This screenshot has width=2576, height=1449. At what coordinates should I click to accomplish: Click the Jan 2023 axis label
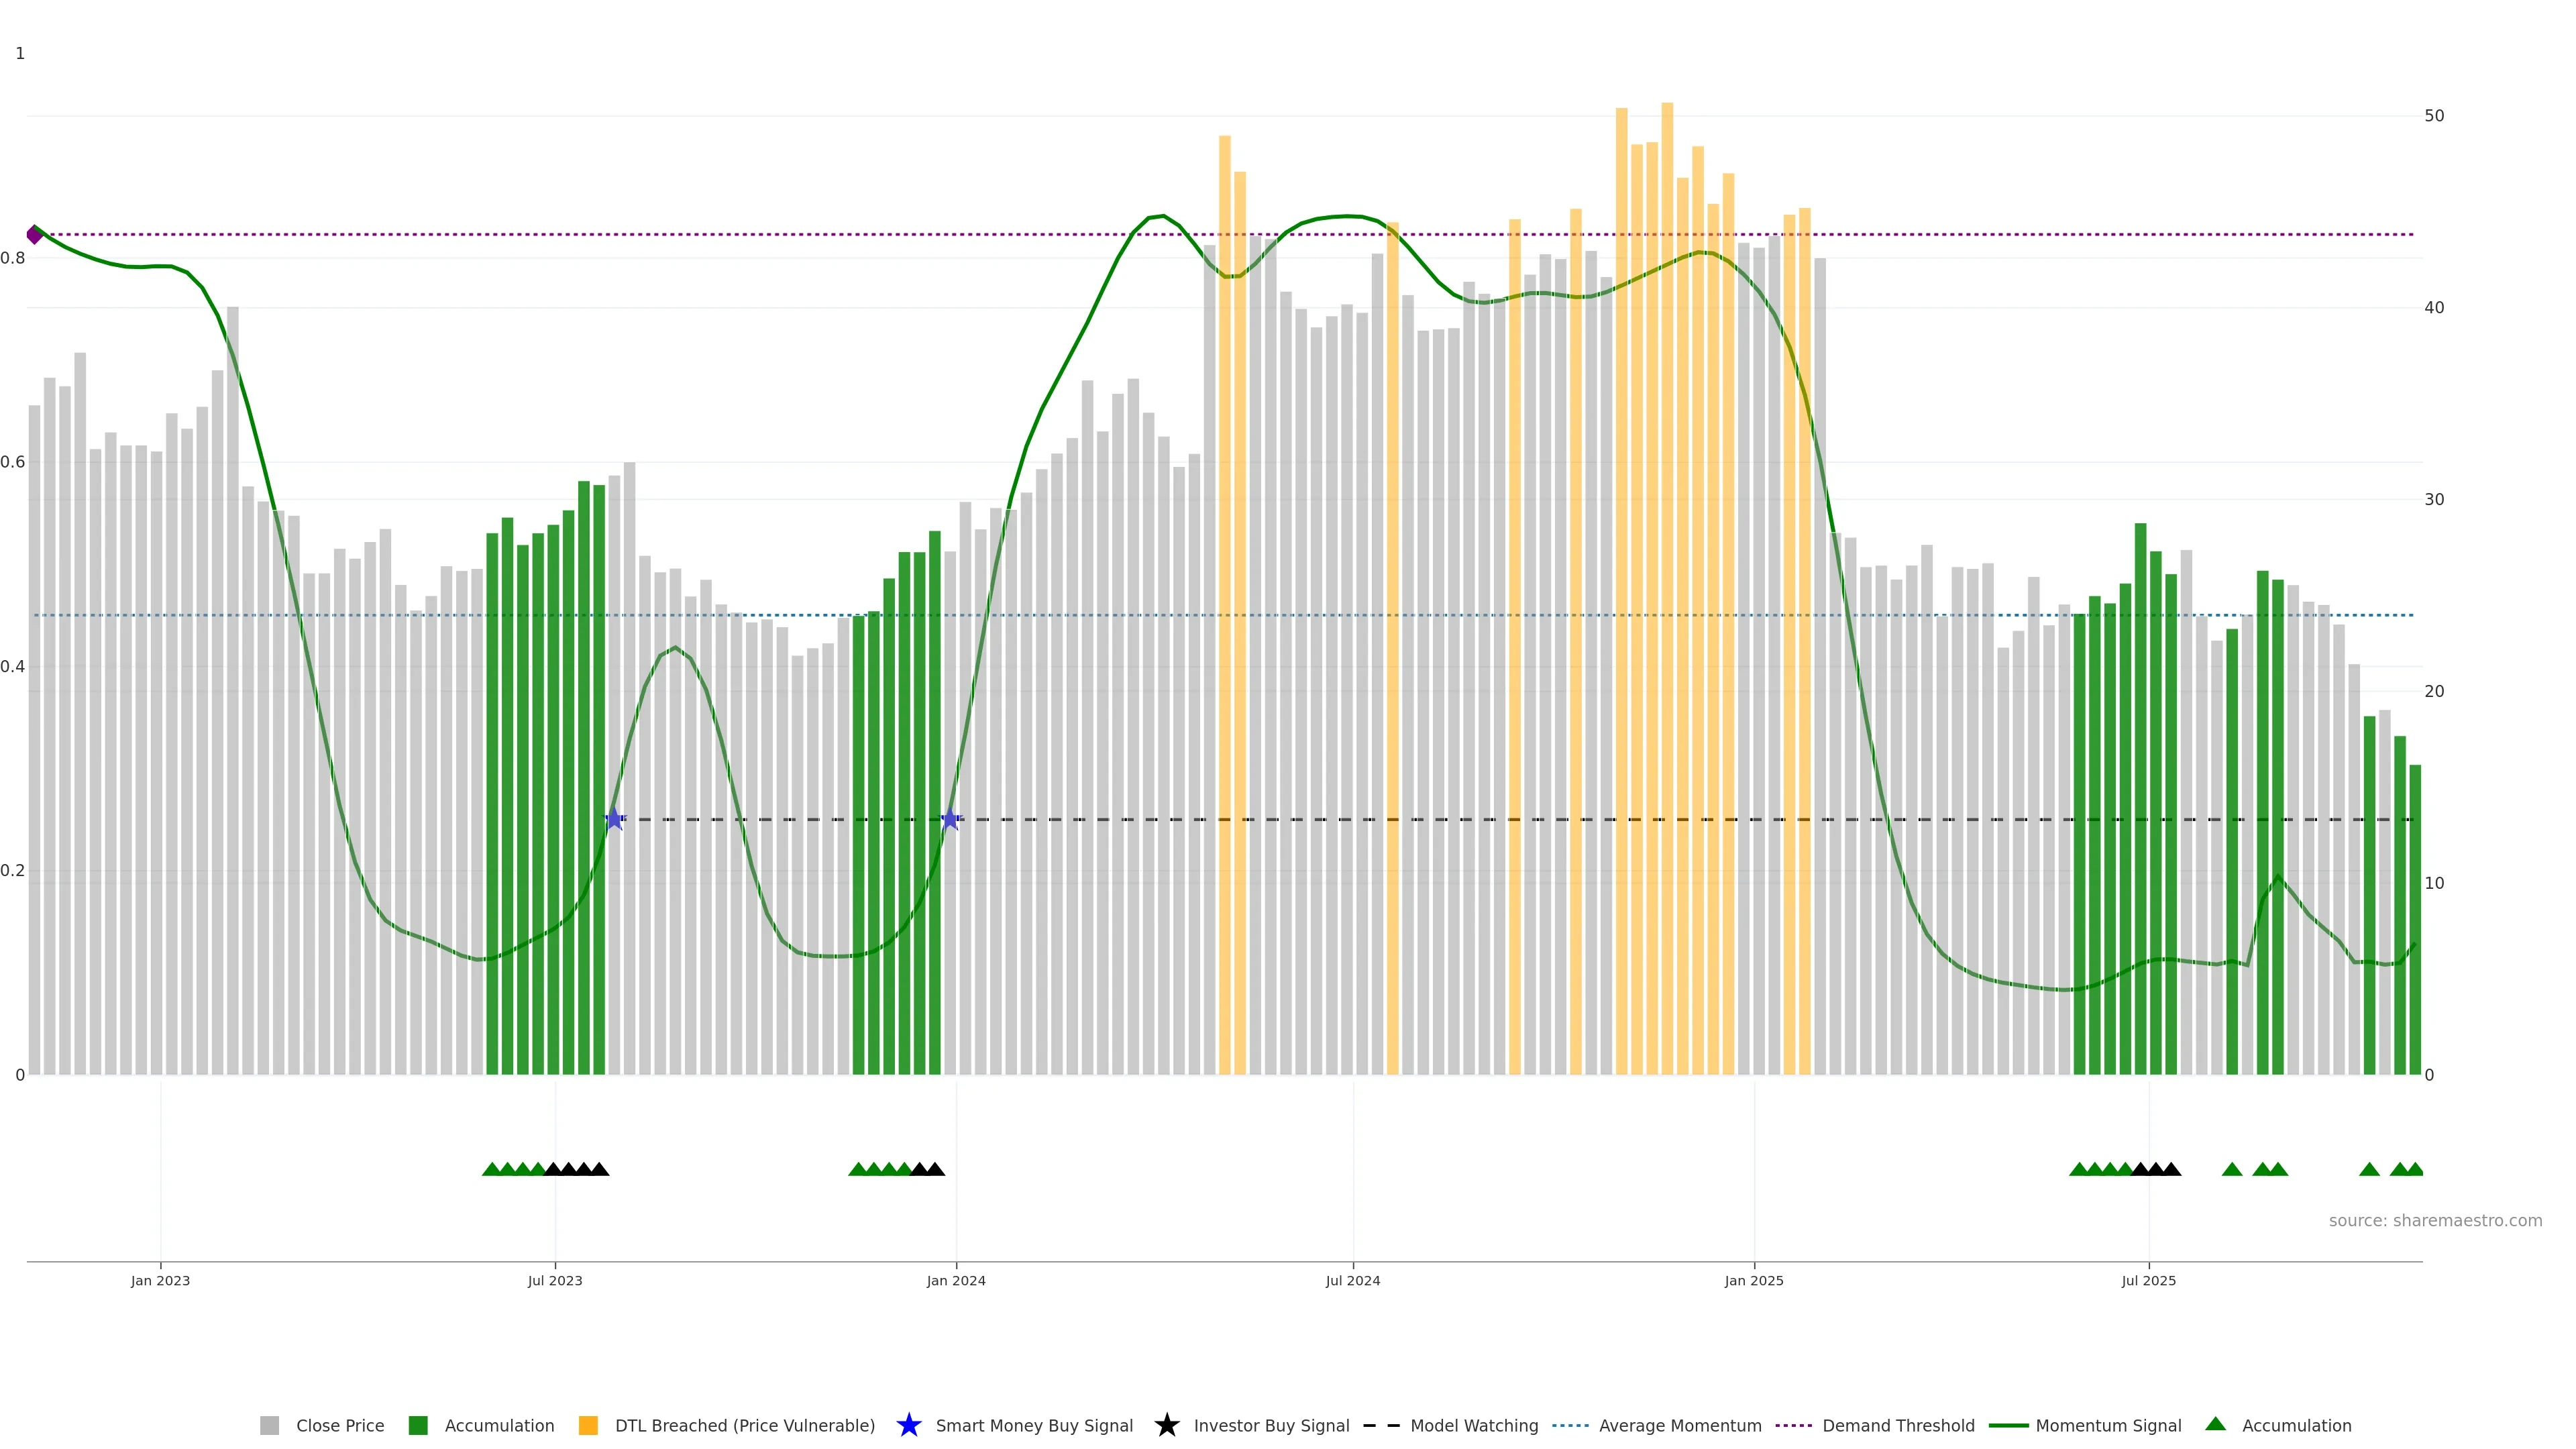point(160,1281)
